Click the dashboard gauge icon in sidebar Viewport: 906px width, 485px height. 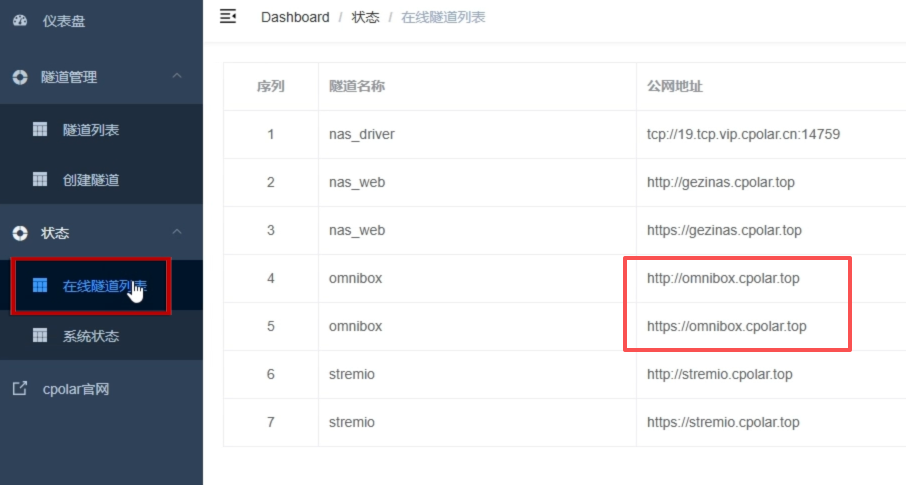(19, 21)
